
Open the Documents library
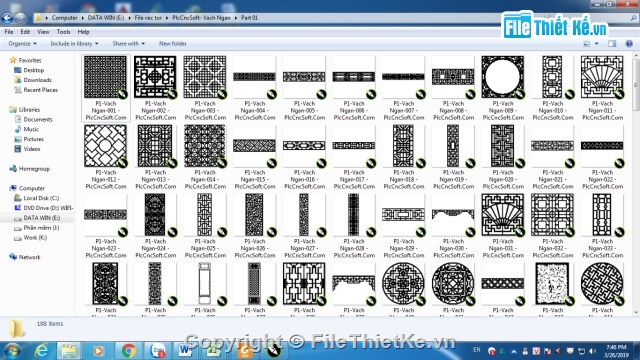pos(38,119)
